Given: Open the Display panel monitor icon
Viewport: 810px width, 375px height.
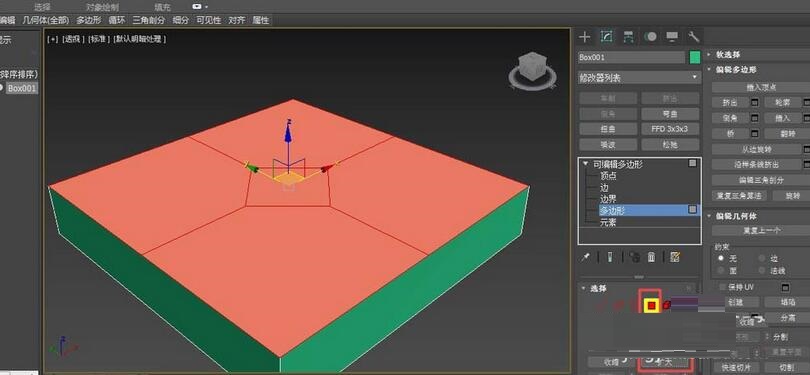Looking at the screenshot, I should click(672, 37).
